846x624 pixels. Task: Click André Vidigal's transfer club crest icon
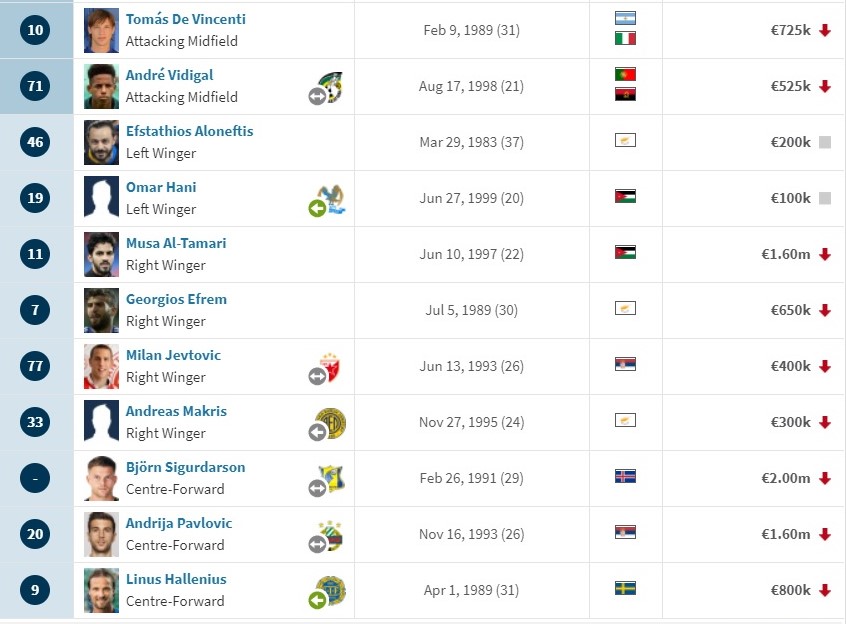pos(327,87)
